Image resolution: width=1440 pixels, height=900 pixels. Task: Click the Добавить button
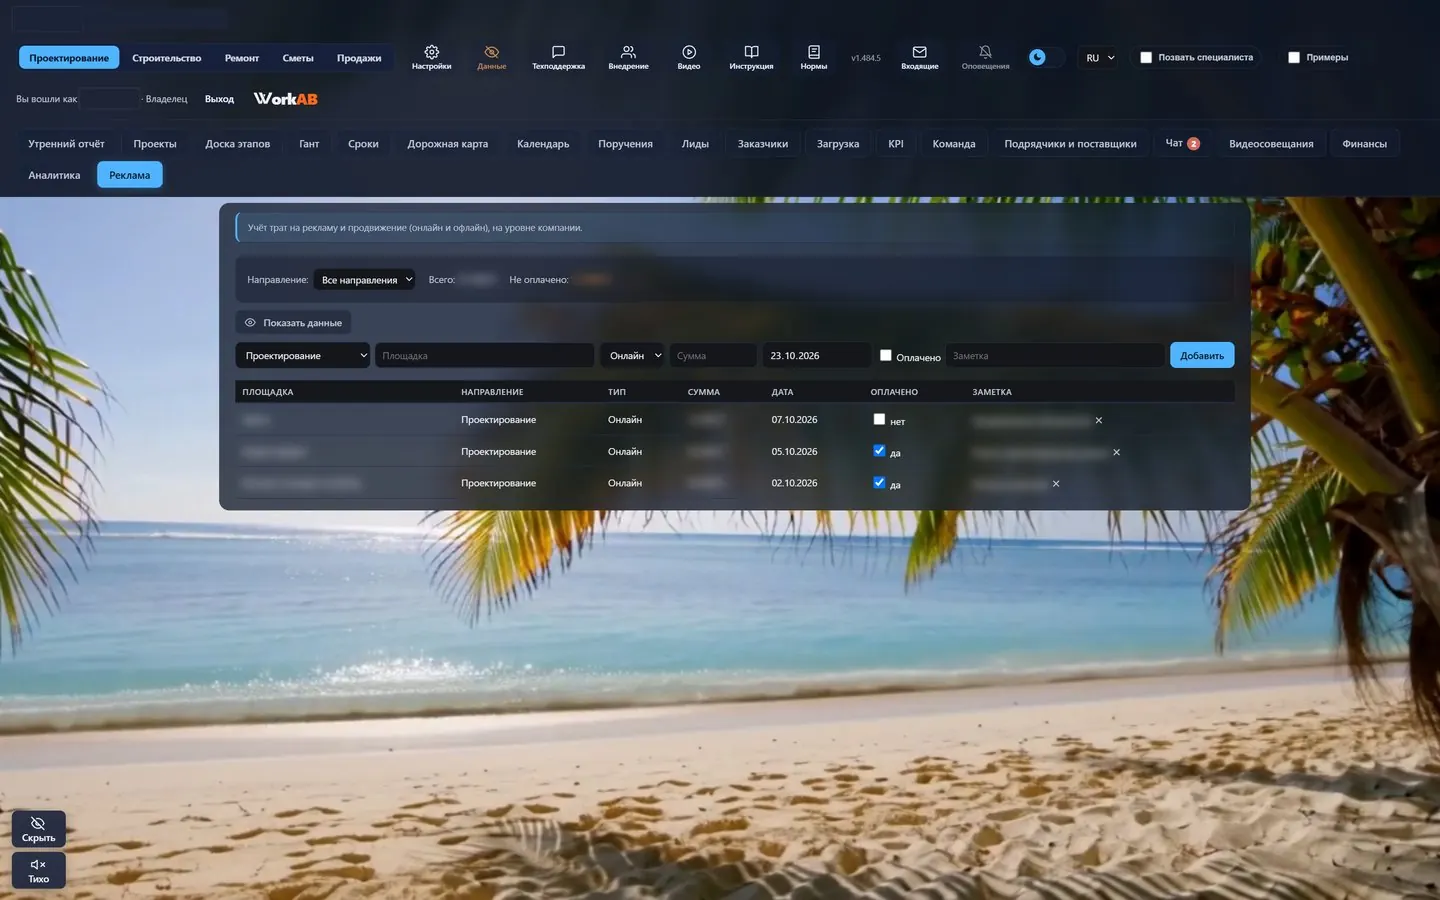(x=1202, y=355)
